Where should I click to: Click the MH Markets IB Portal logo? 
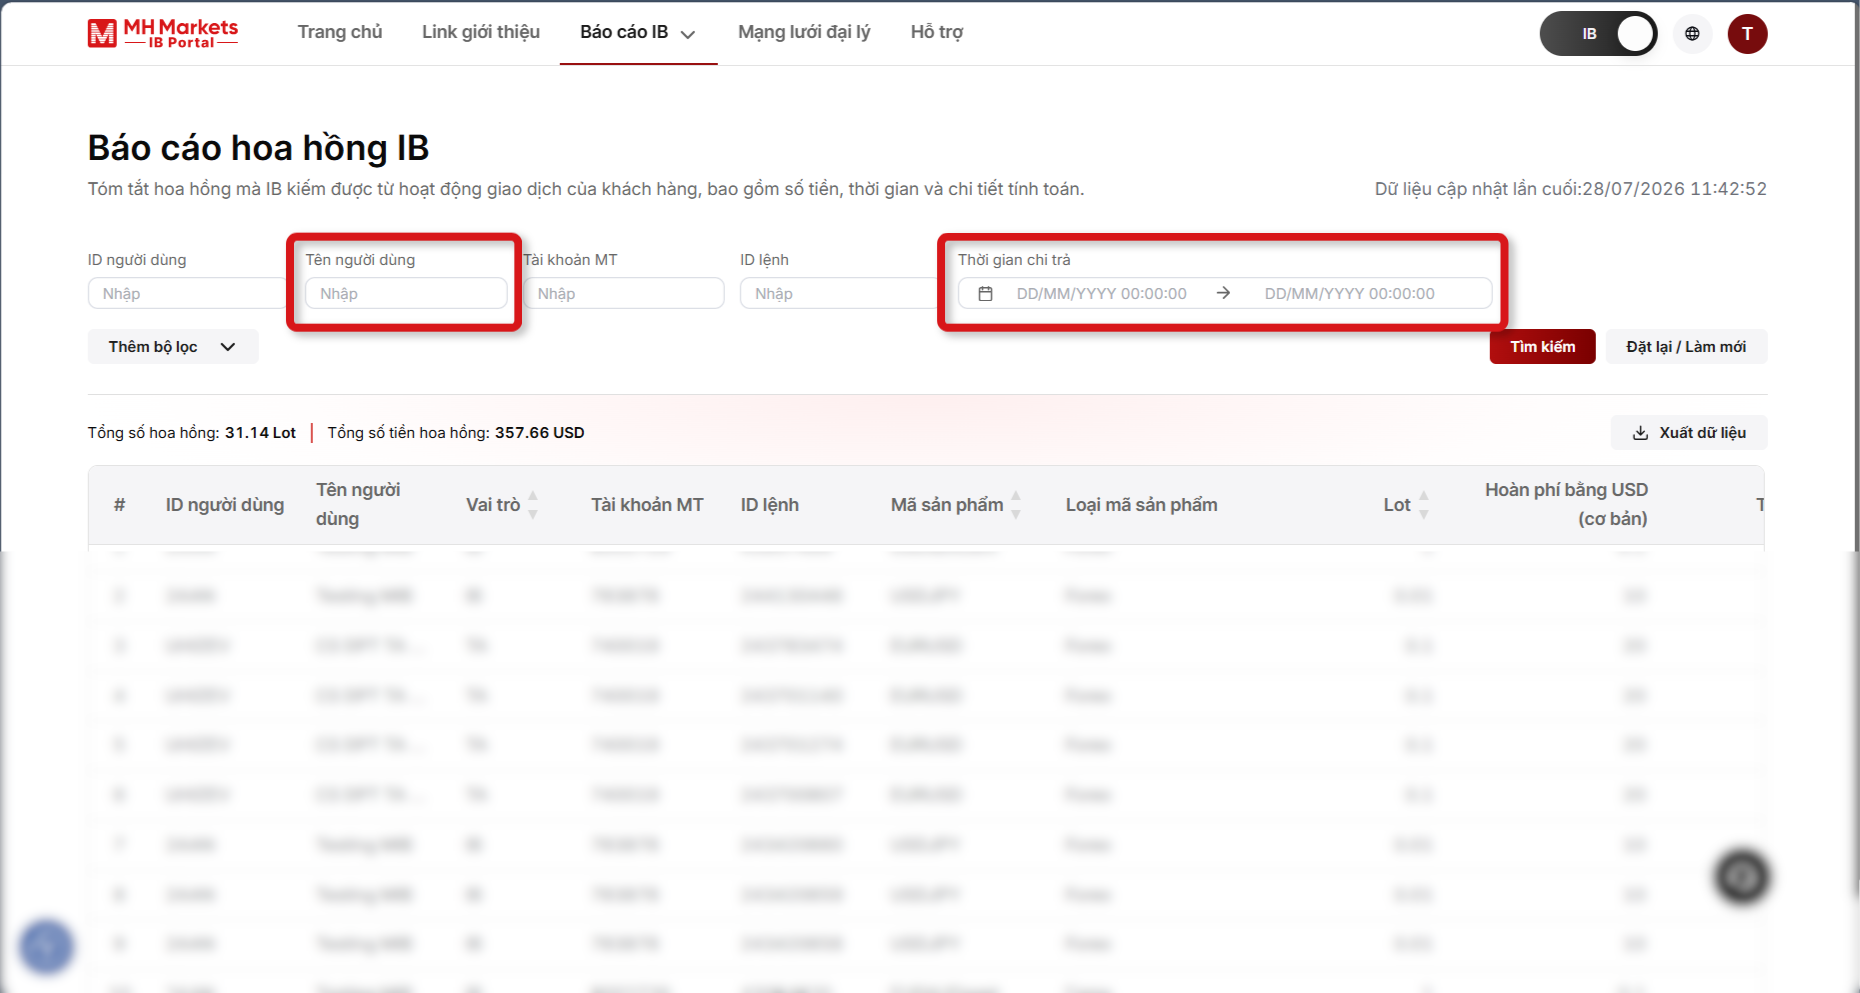(x=163, y=33)
